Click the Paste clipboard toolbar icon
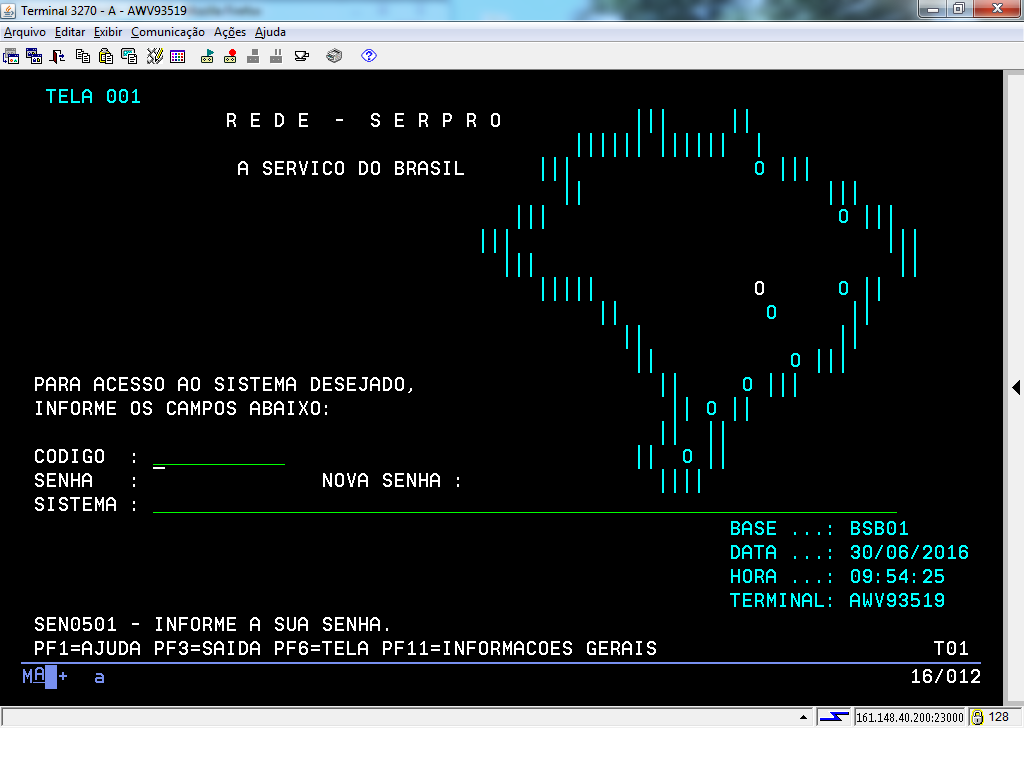 tap(106, 56)
